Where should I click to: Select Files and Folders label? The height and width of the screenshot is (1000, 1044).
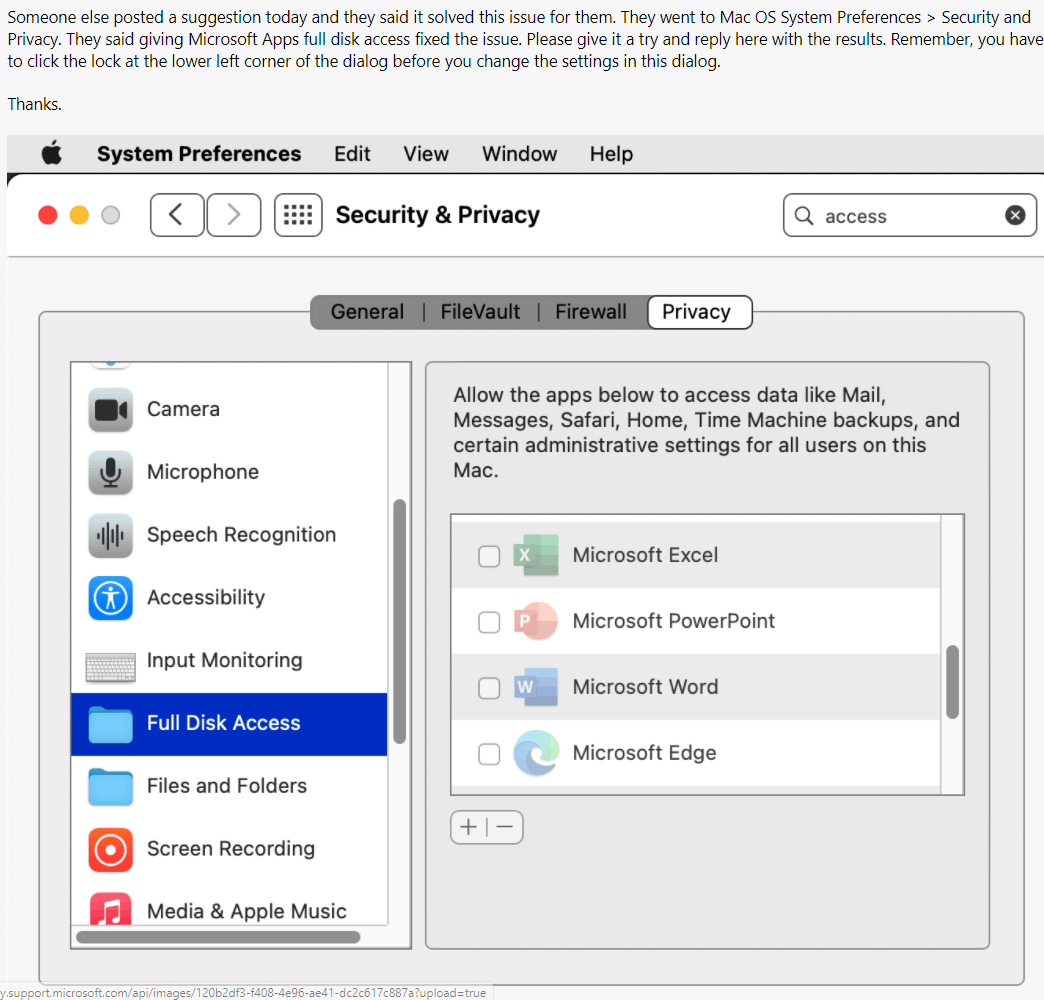[x=226, y=786]
